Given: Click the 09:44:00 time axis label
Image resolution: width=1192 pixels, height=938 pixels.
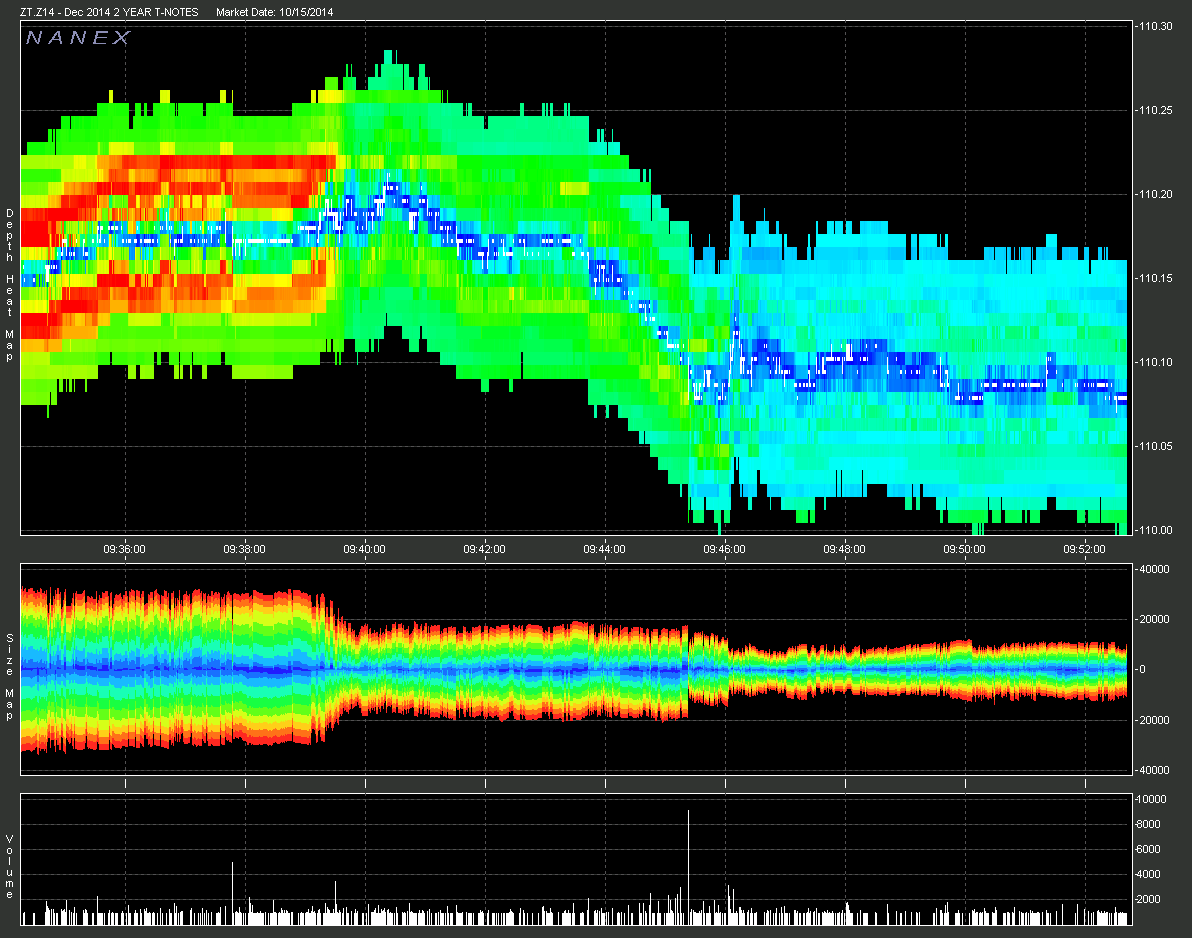Looking at the screenshot, I should point(605,549).
